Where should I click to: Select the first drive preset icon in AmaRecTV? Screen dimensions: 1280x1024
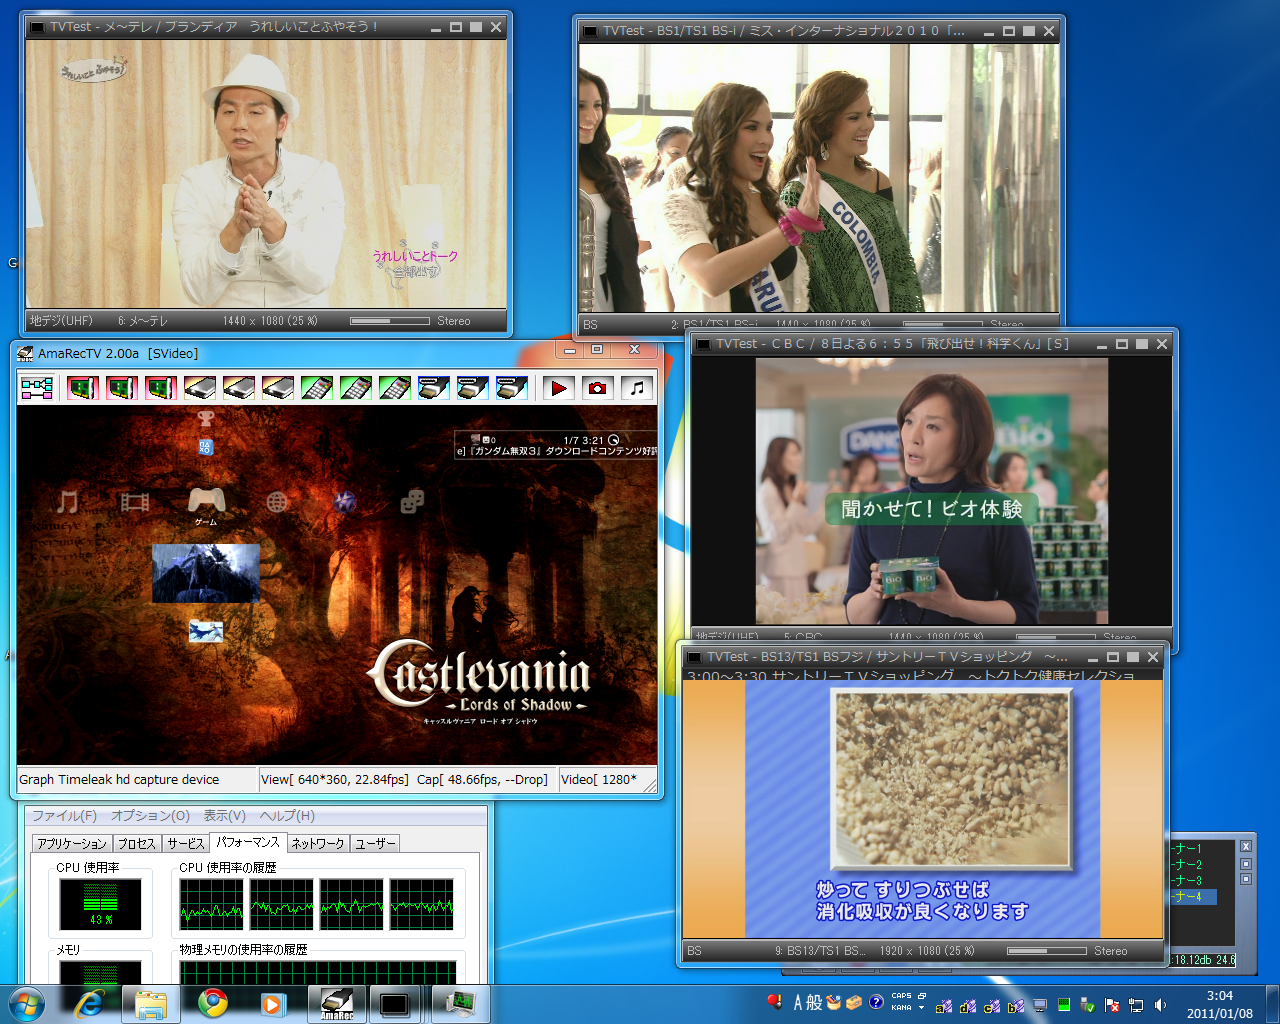coord(200,388)
